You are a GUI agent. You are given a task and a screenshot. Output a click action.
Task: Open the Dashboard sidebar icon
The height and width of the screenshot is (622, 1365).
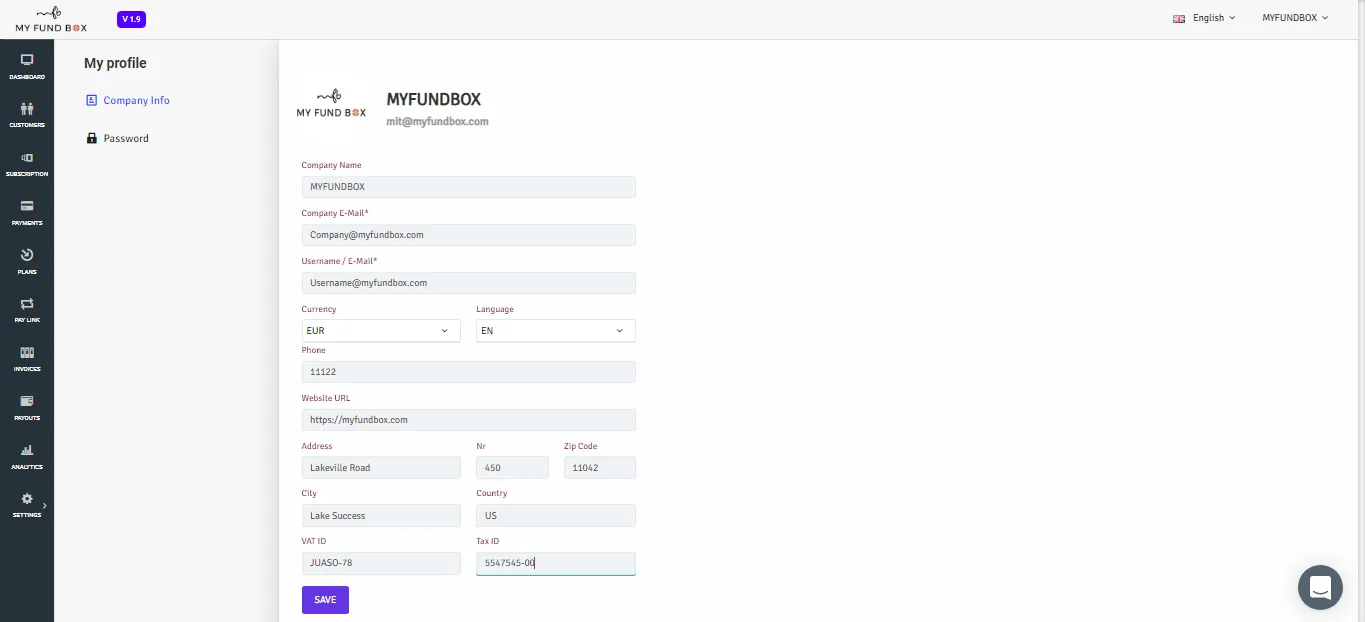click(x=27, y=66)
